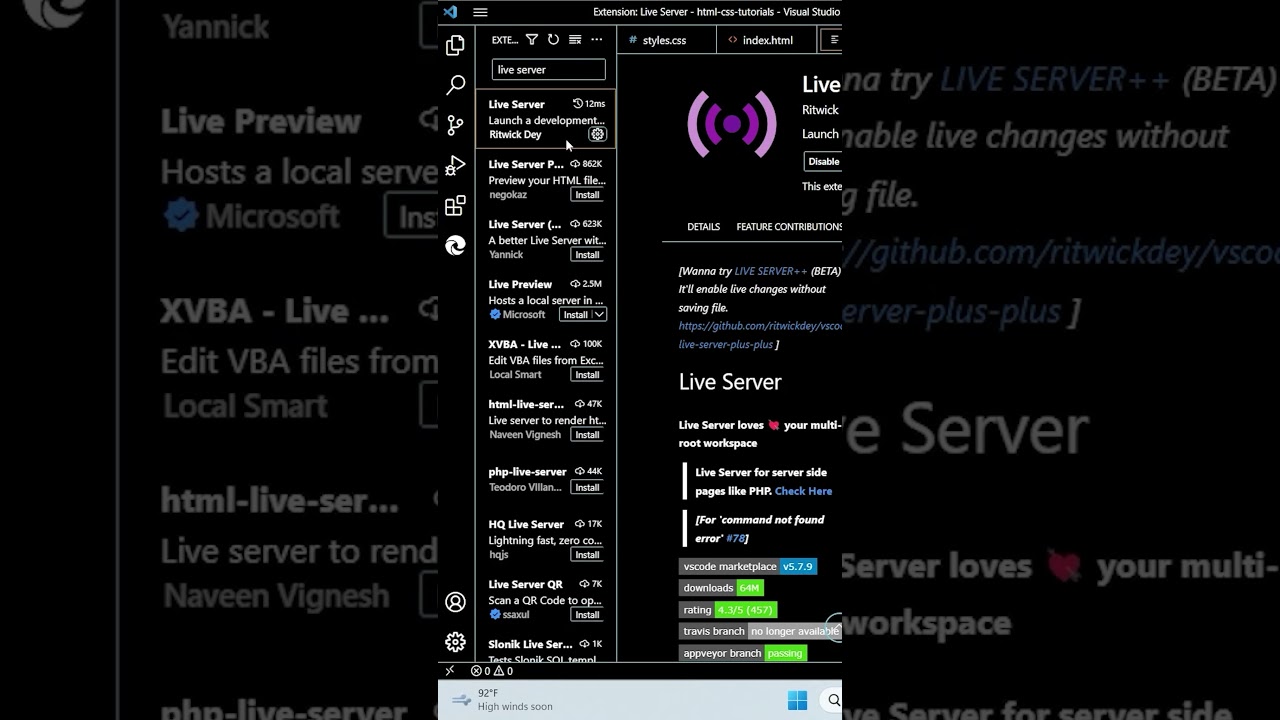Click verified badge beside ssaxul publisher

tap(495, 614)
